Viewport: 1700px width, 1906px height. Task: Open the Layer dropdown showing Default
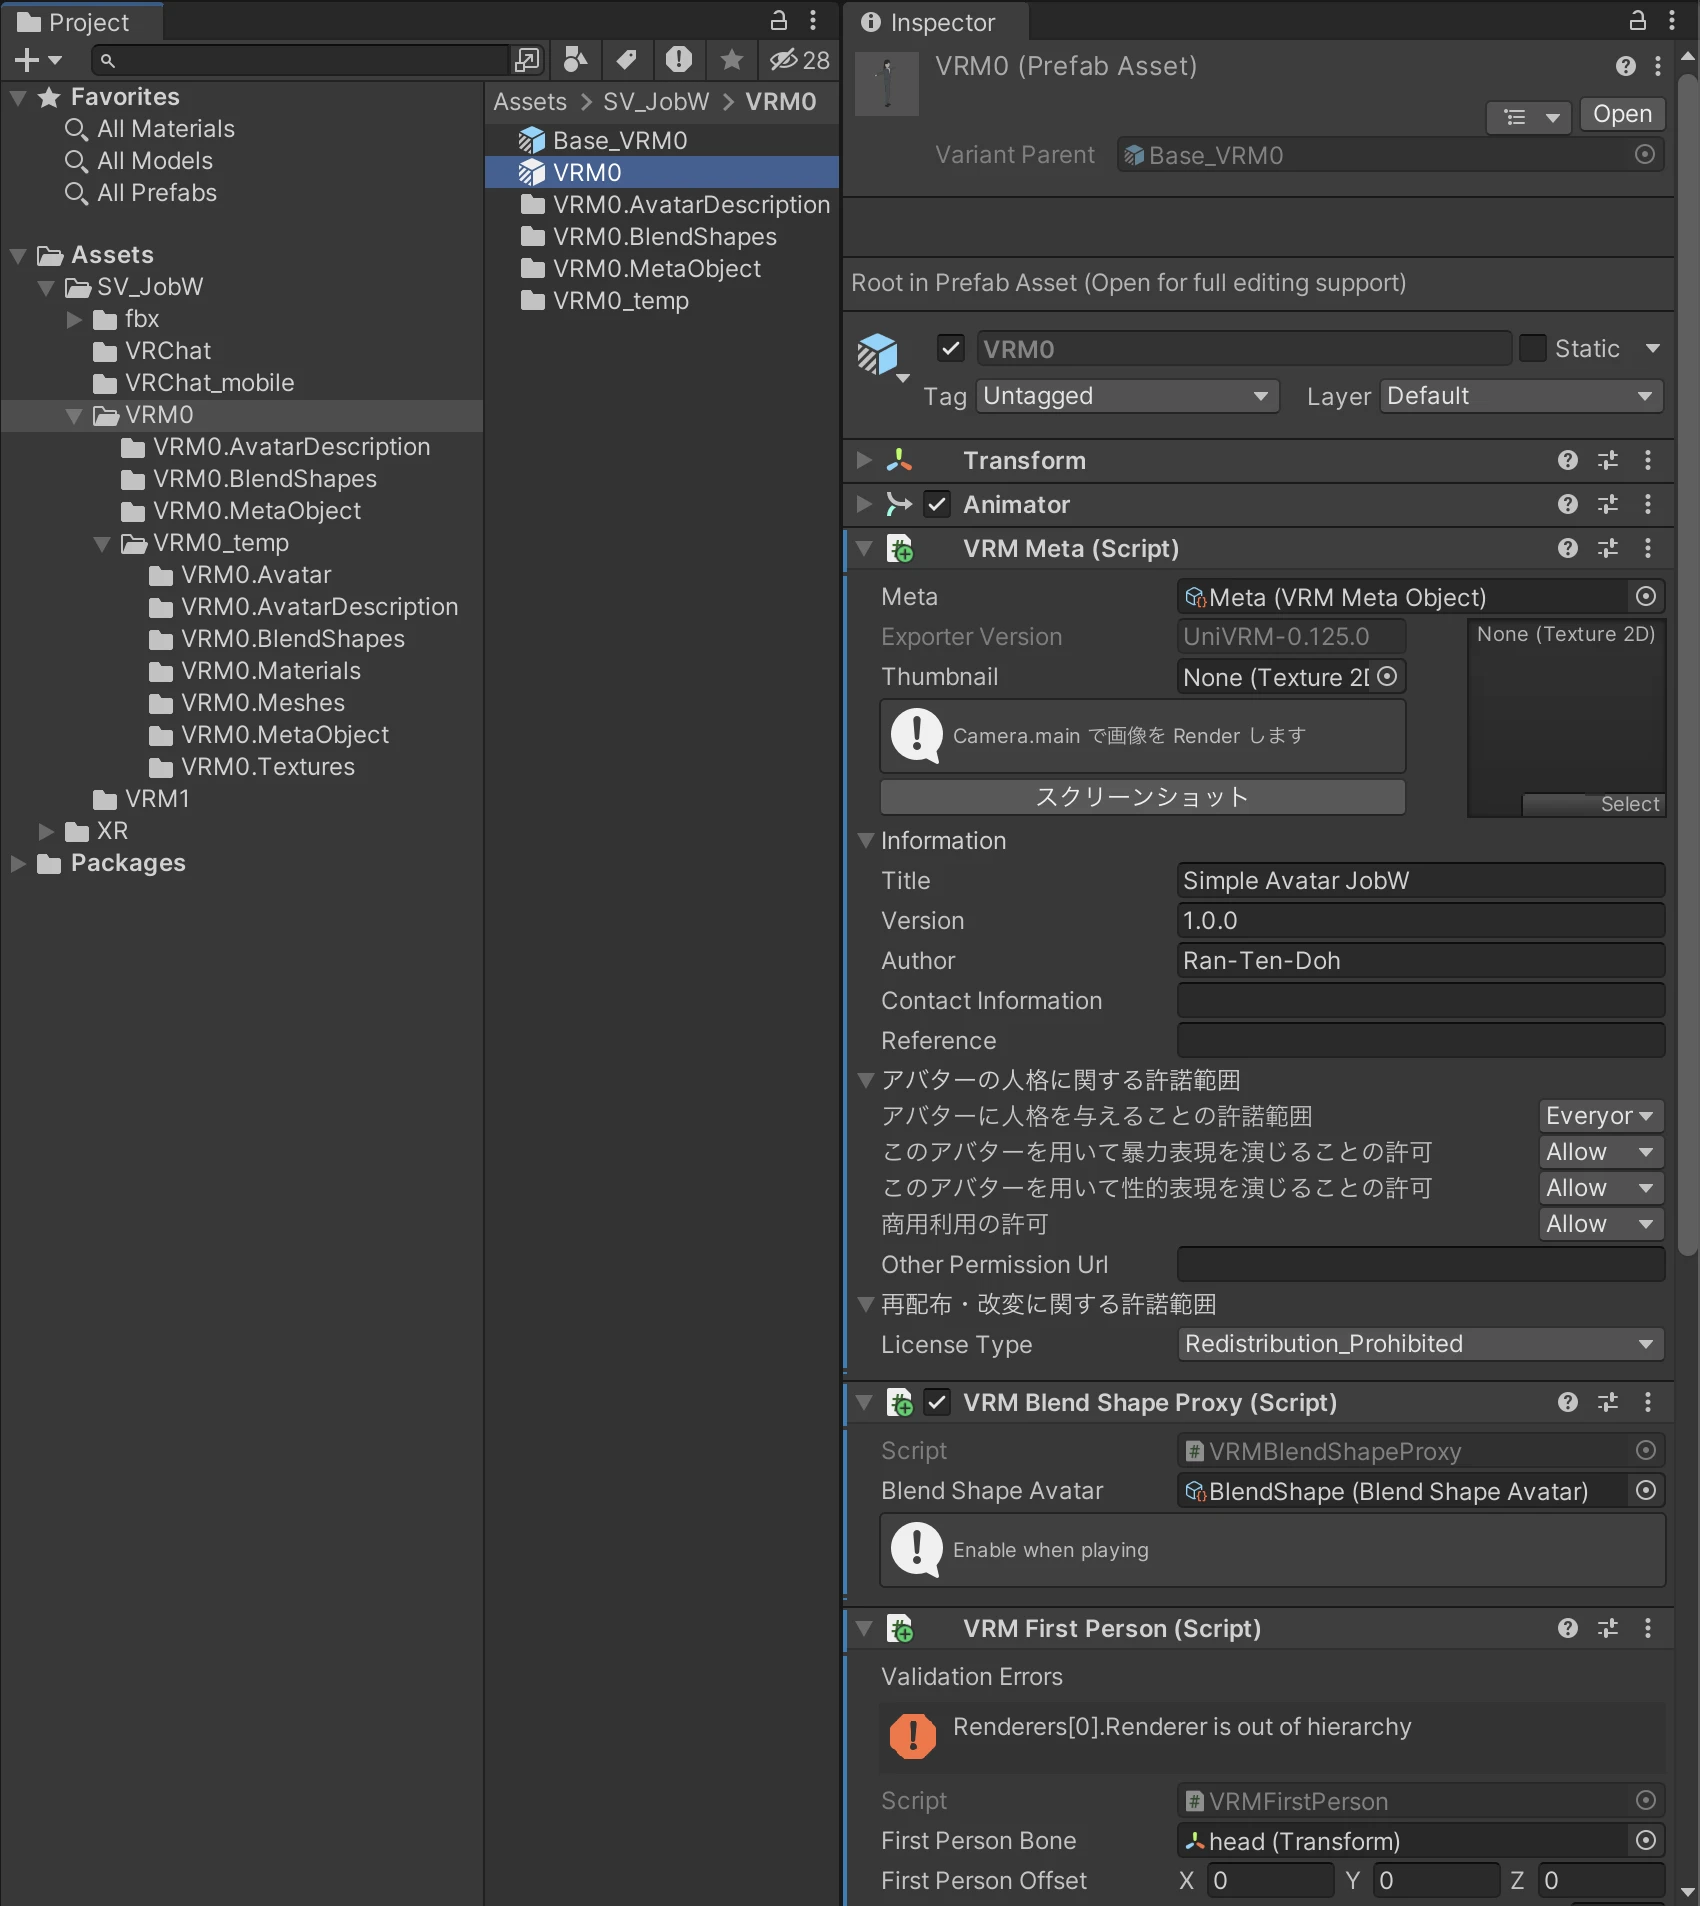[x=1521, y=396]
